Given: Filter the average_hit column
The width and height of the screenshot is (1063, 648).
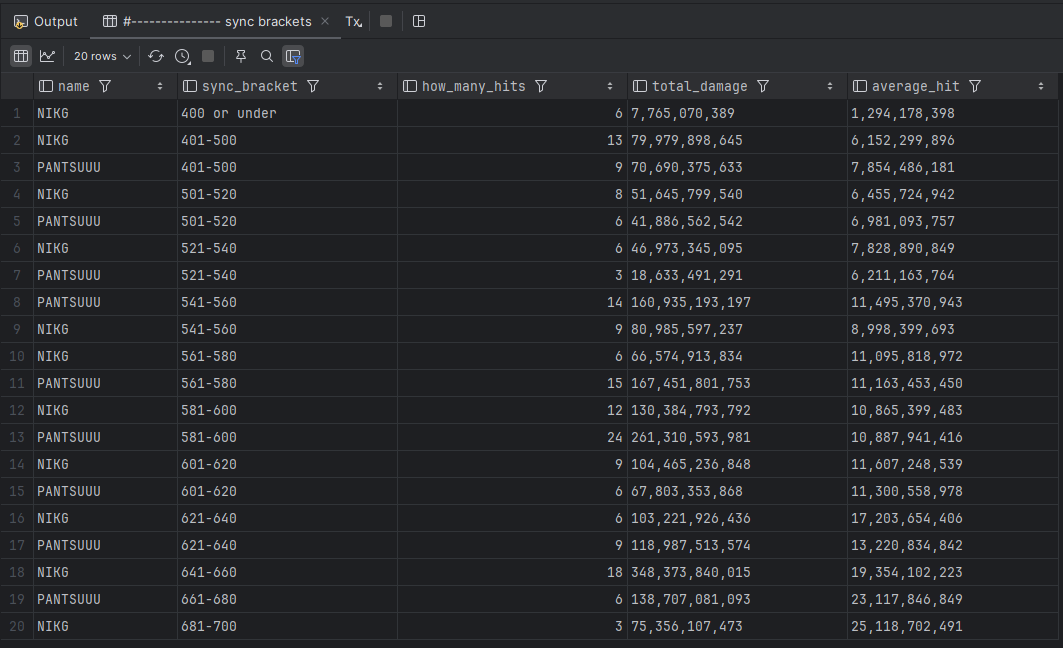Looking at the screenshot, I should pos(975,86).
